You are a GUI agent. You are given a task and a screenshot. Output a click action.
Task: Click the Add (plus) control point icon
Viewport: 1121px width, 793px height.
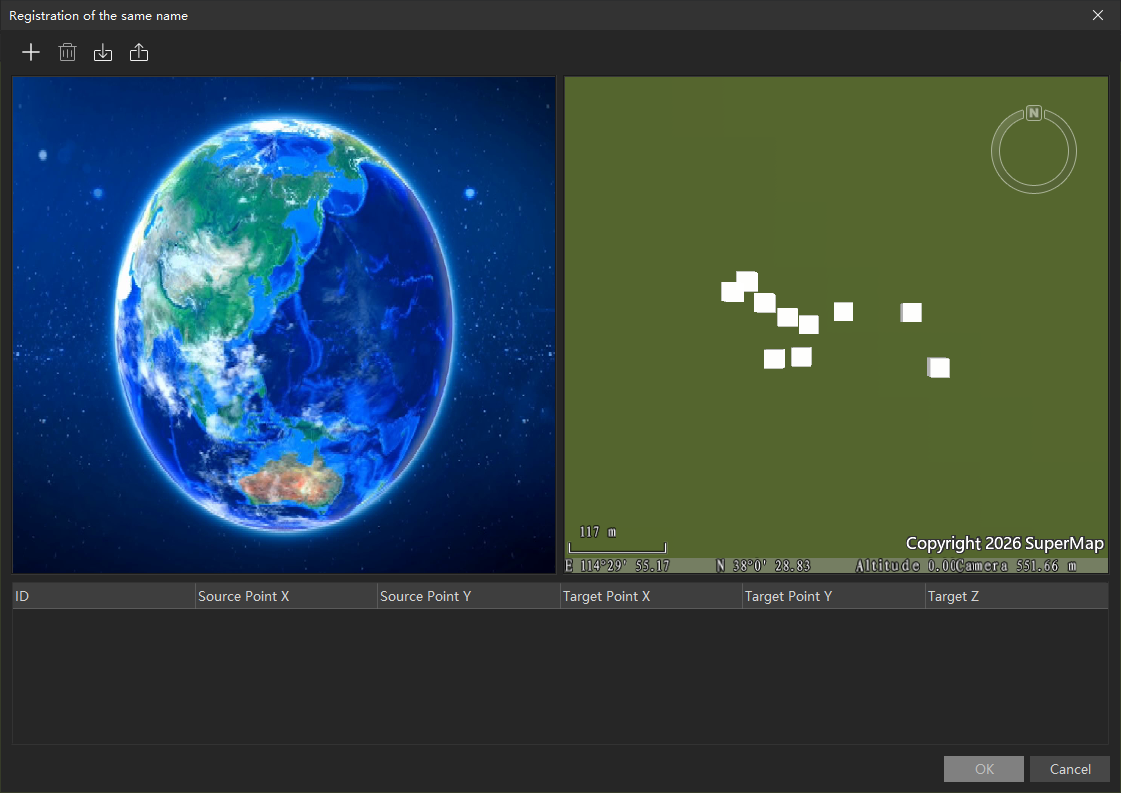pos(31,53)
